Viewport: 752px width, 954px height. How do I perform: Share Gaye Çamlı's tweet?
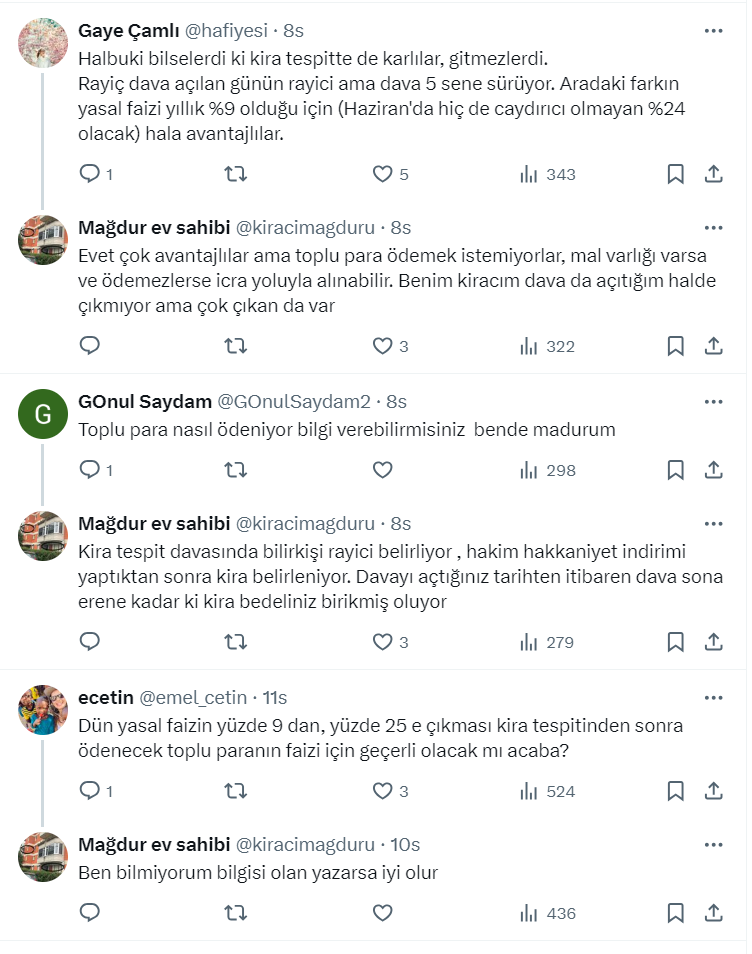click(x=713, y=174)
